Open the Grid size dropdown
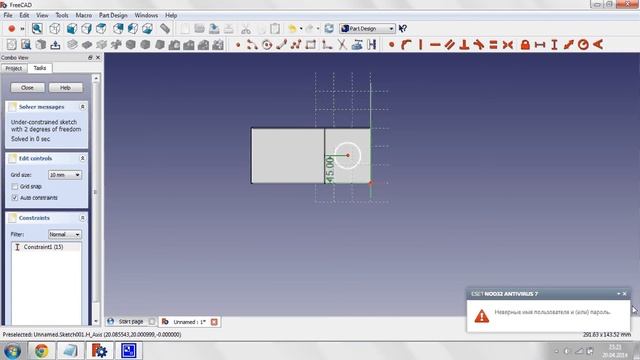This screenshot has height=360, width=640. click(65, 175)
